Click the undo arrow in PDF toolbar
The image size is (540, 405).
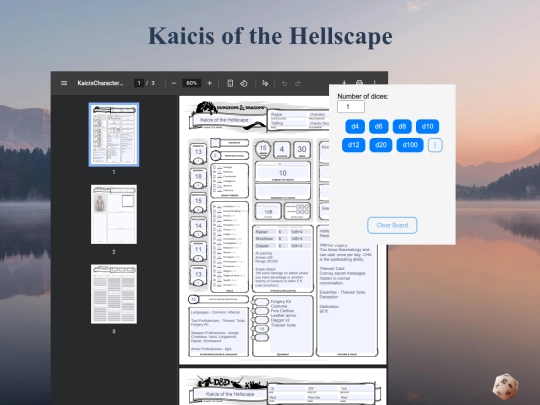(x=284, y=83)
